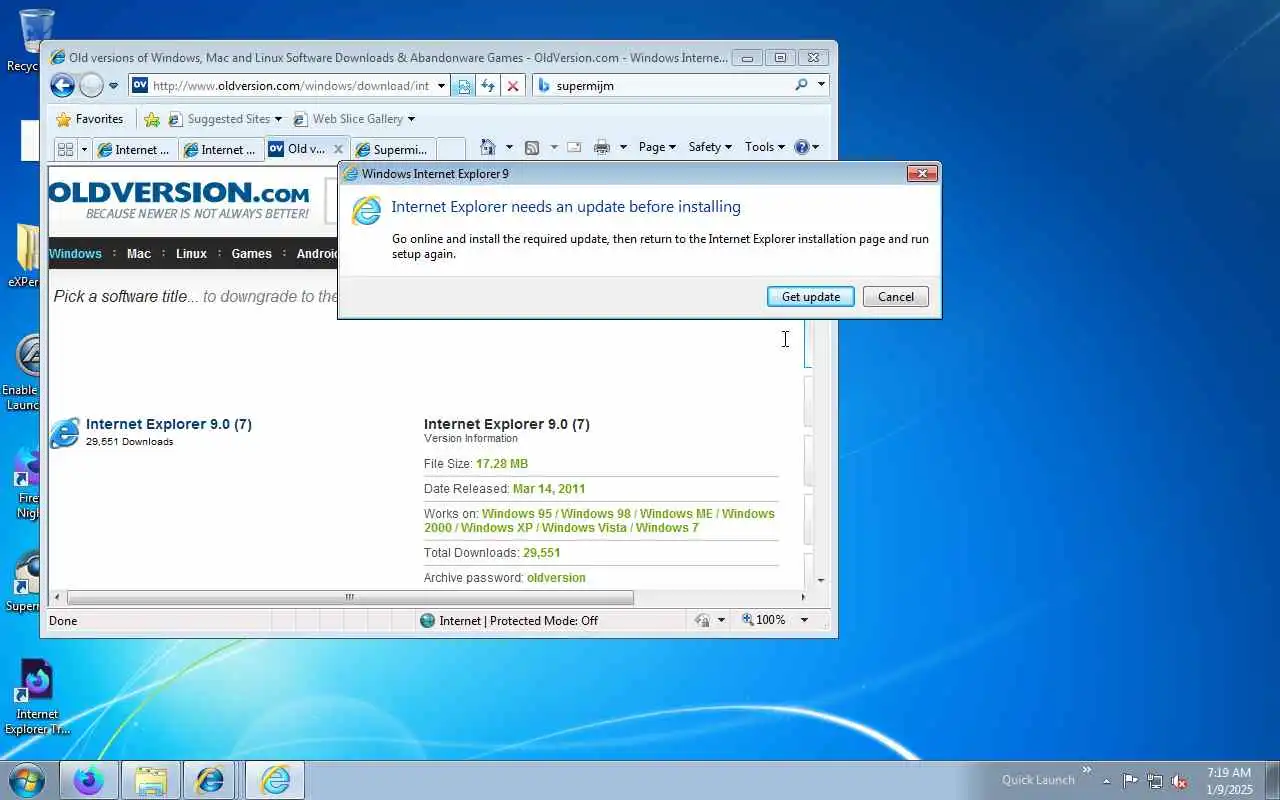Click the network tray icon
1280x800 pixels.
click(1155, 781)
